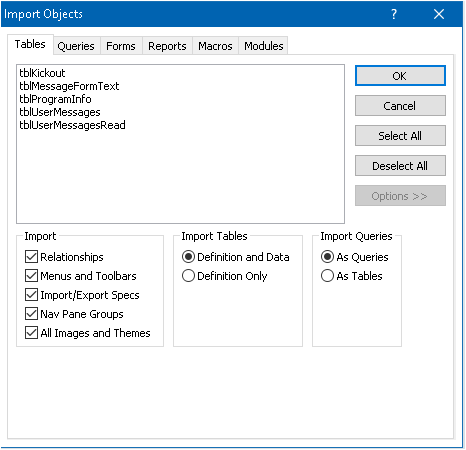Select tblKickout in the table list
The height and width of the screenshot is (450, 466).
[x=42, y=73]
